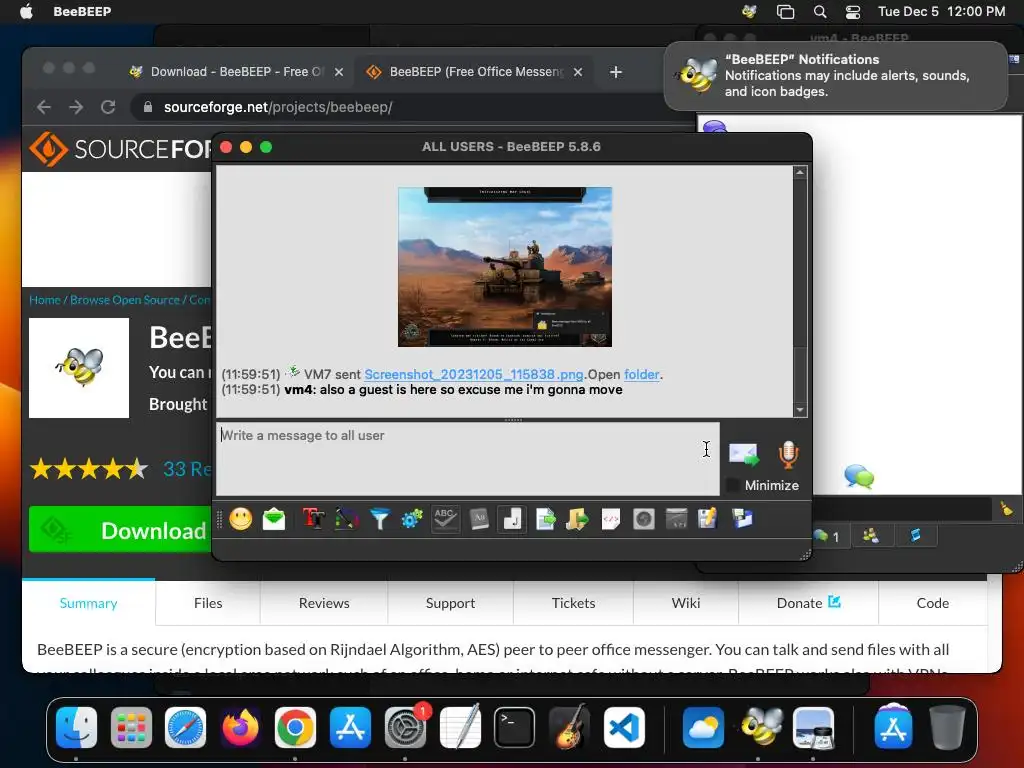Open Control Center in menu bar
The height and width of the screenshot is (768, 1024).
pyautogui.click(x=853, y=12)
